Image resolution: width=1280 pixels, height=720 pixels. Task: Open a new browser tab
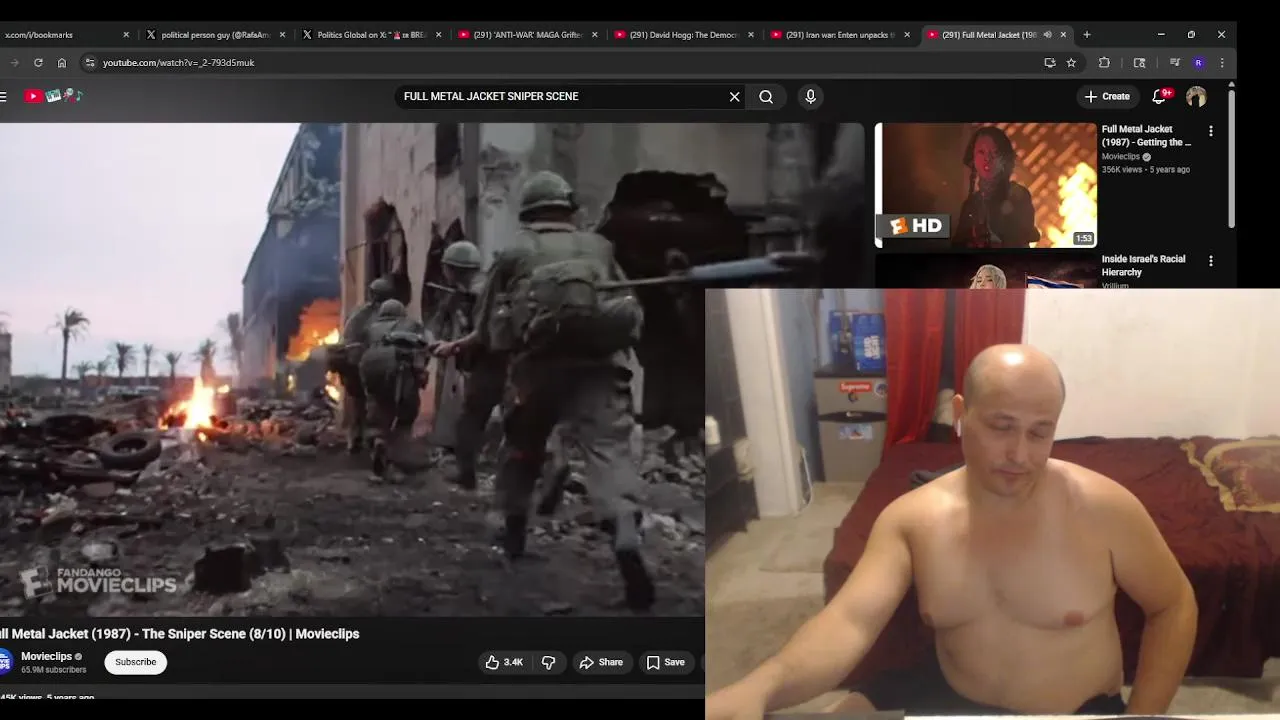point(1087,34)
